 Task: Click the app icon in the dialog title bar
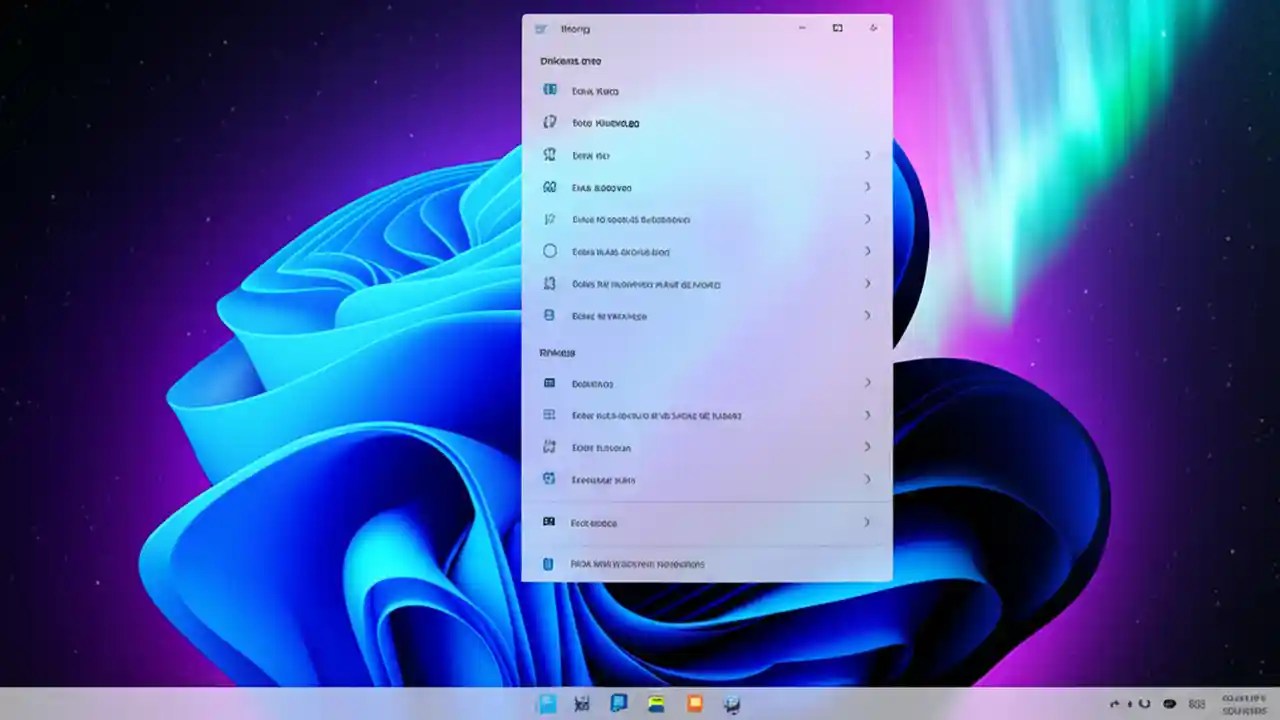(543, 28)
